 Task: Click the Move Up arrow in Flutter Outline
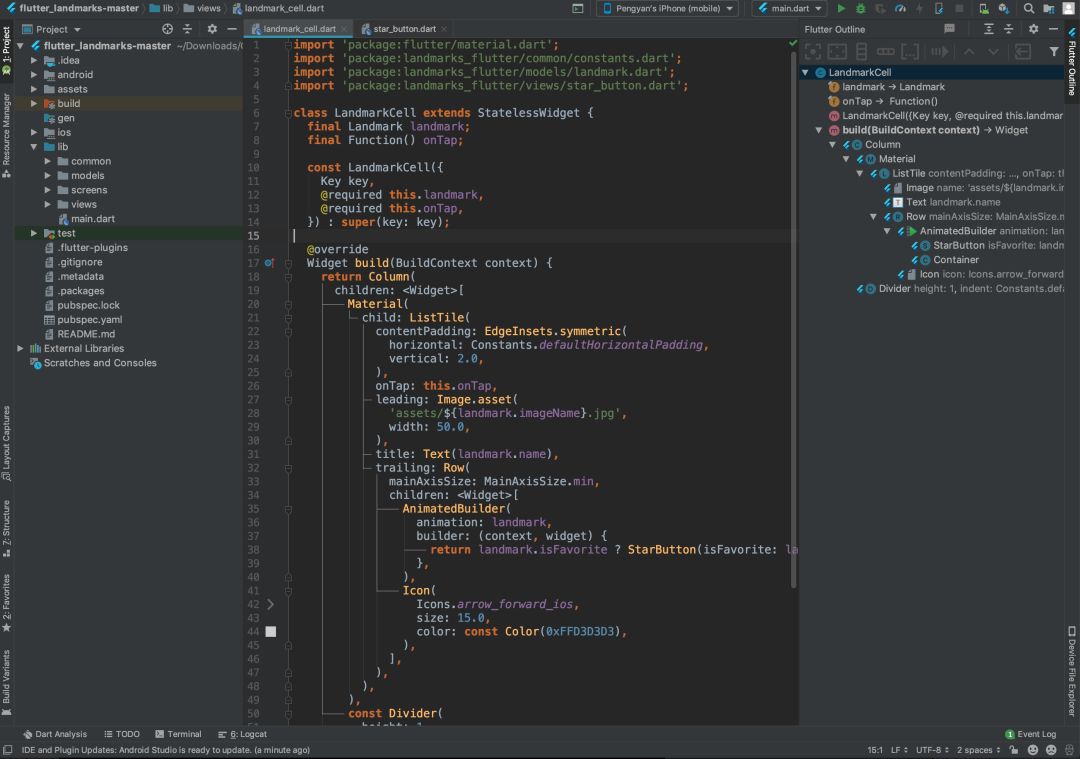coord(968,52)
